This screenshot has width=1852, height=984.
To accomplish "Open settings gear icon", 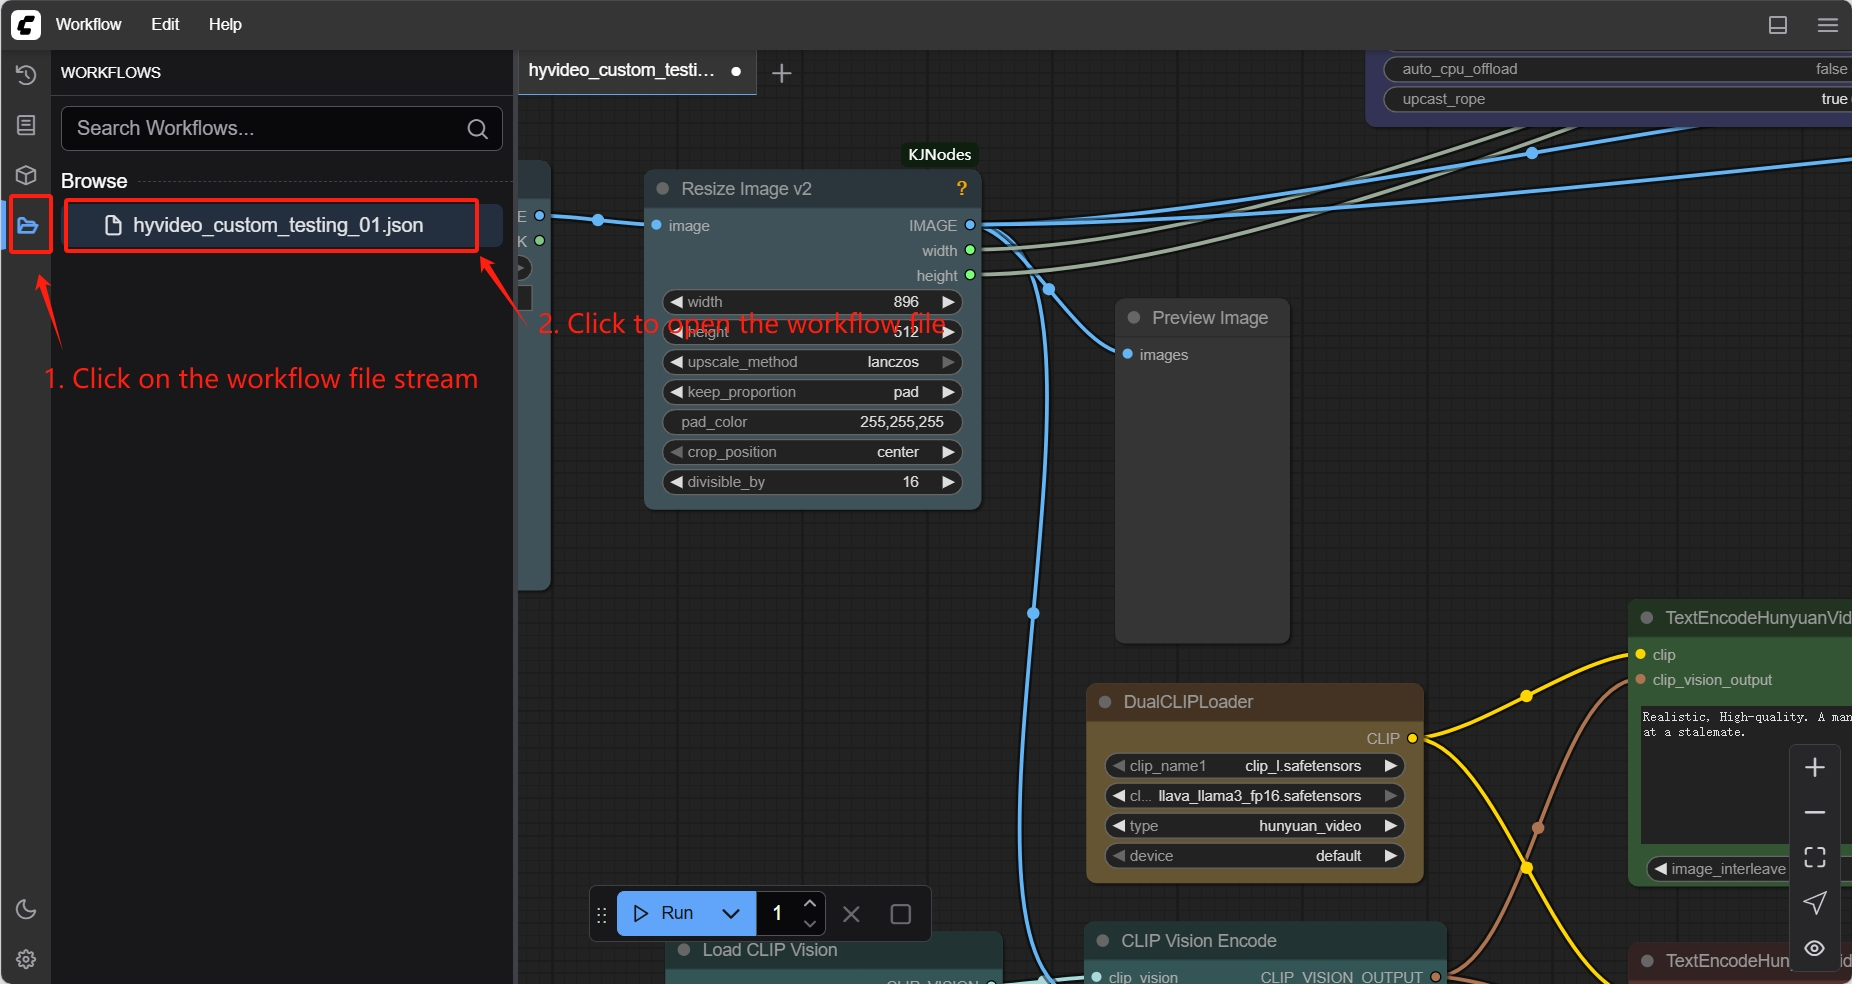I will point(26,959).
